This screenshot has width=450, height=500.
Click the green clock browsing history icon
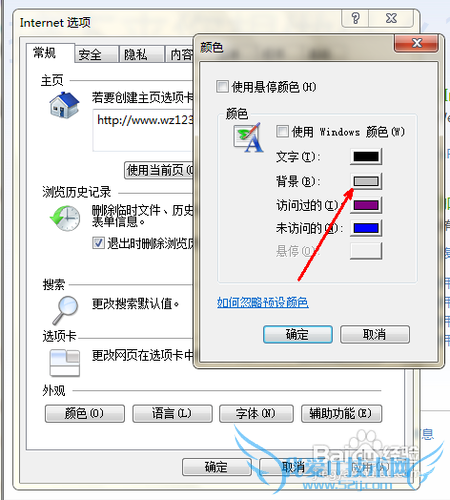[x=65, y=218]
